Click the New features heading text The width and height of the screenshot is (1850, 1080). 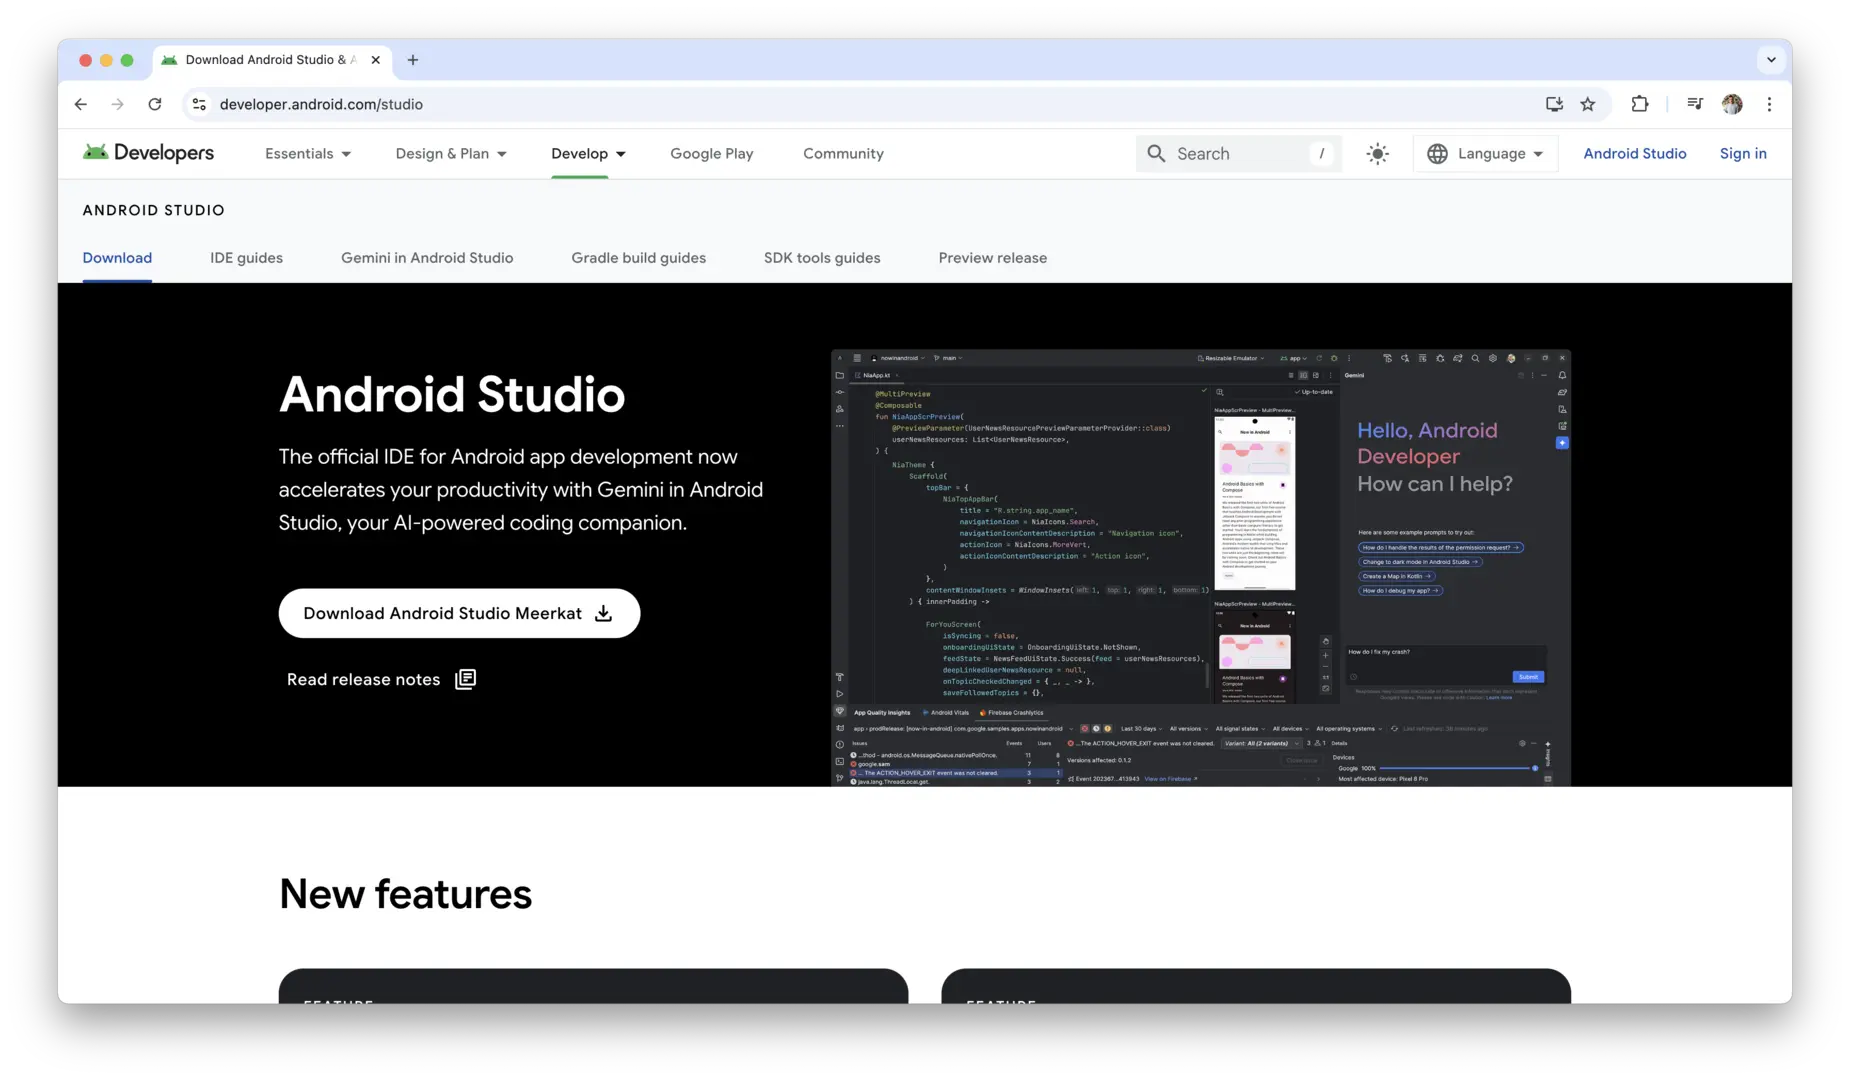405,893
